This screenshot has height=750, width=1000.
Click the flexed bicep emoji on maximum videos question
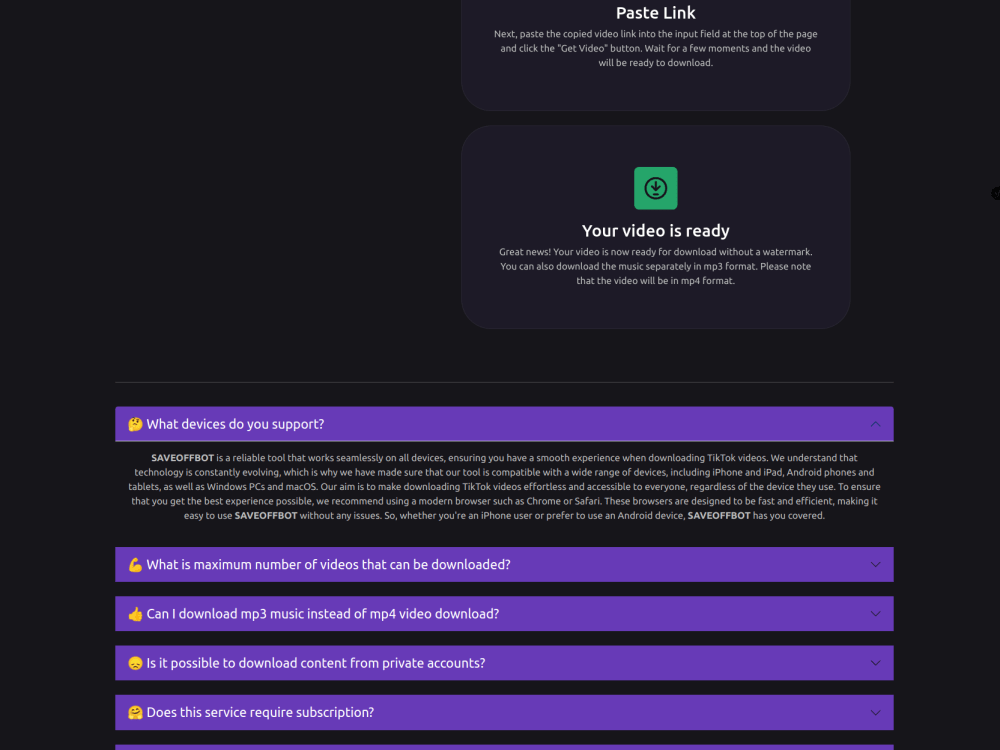point(134,564)
